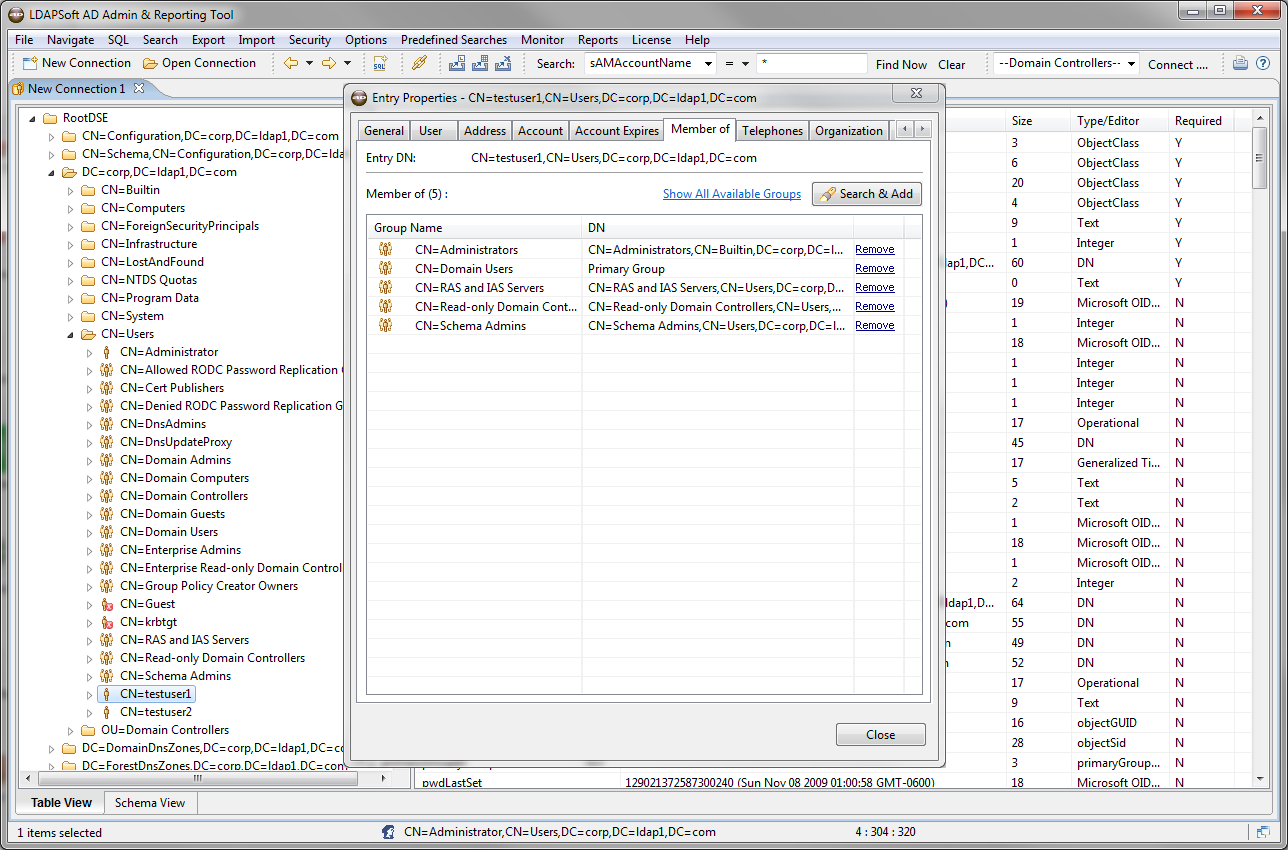This screenshot has height=850, width=1288.
Task: Click the group icon in the CN=Domain Users dialog row
Action: coord(385,268)
